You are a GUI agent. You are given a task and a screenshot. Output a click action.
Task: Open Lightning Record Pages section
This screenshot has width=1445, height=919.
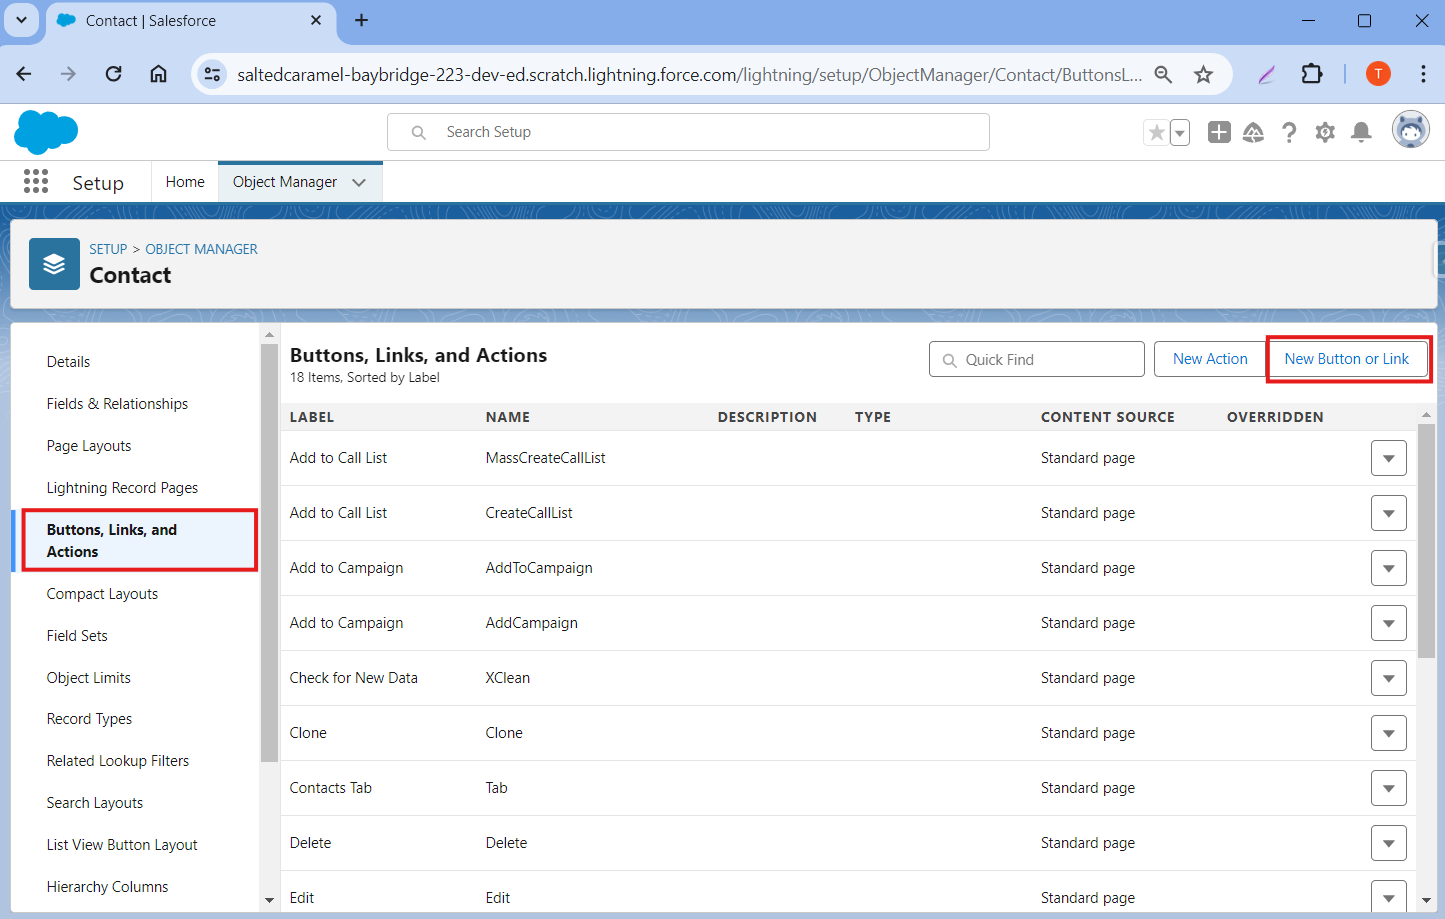122,488
